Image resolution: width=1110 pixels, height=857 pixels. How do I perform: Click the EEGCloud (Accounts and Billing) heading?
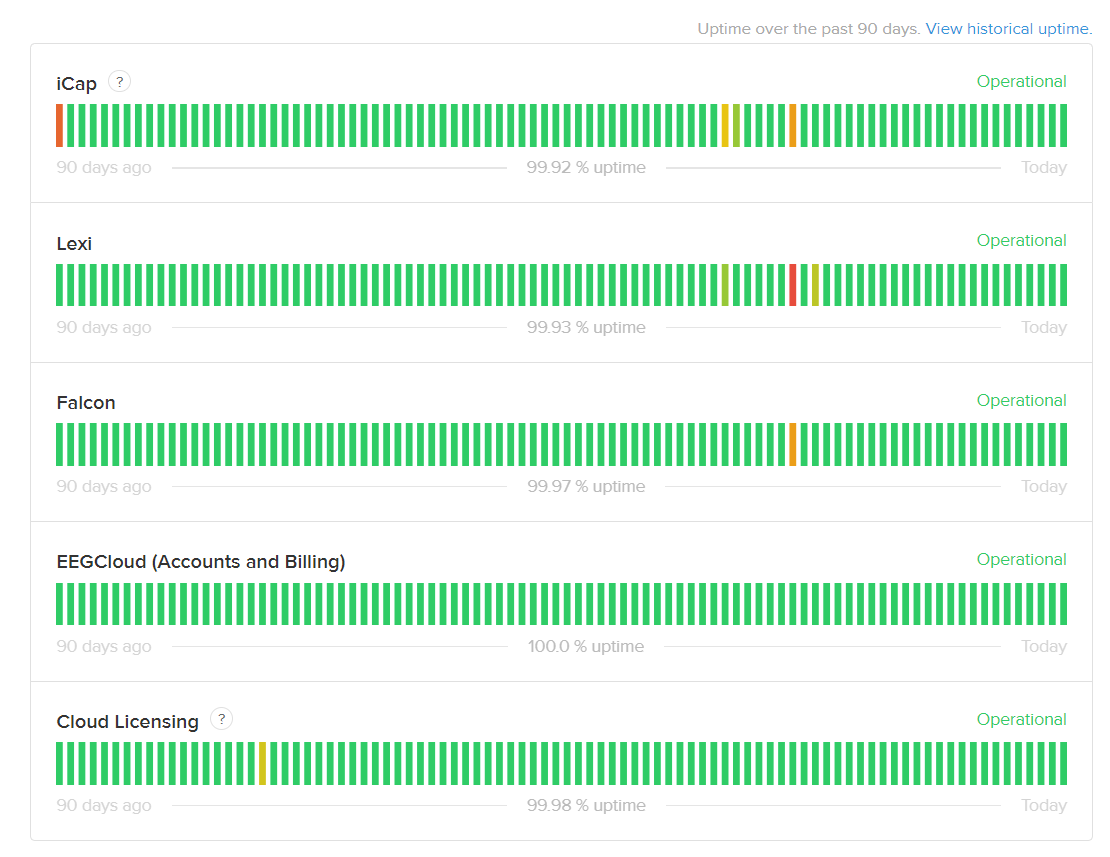(201, 562)
